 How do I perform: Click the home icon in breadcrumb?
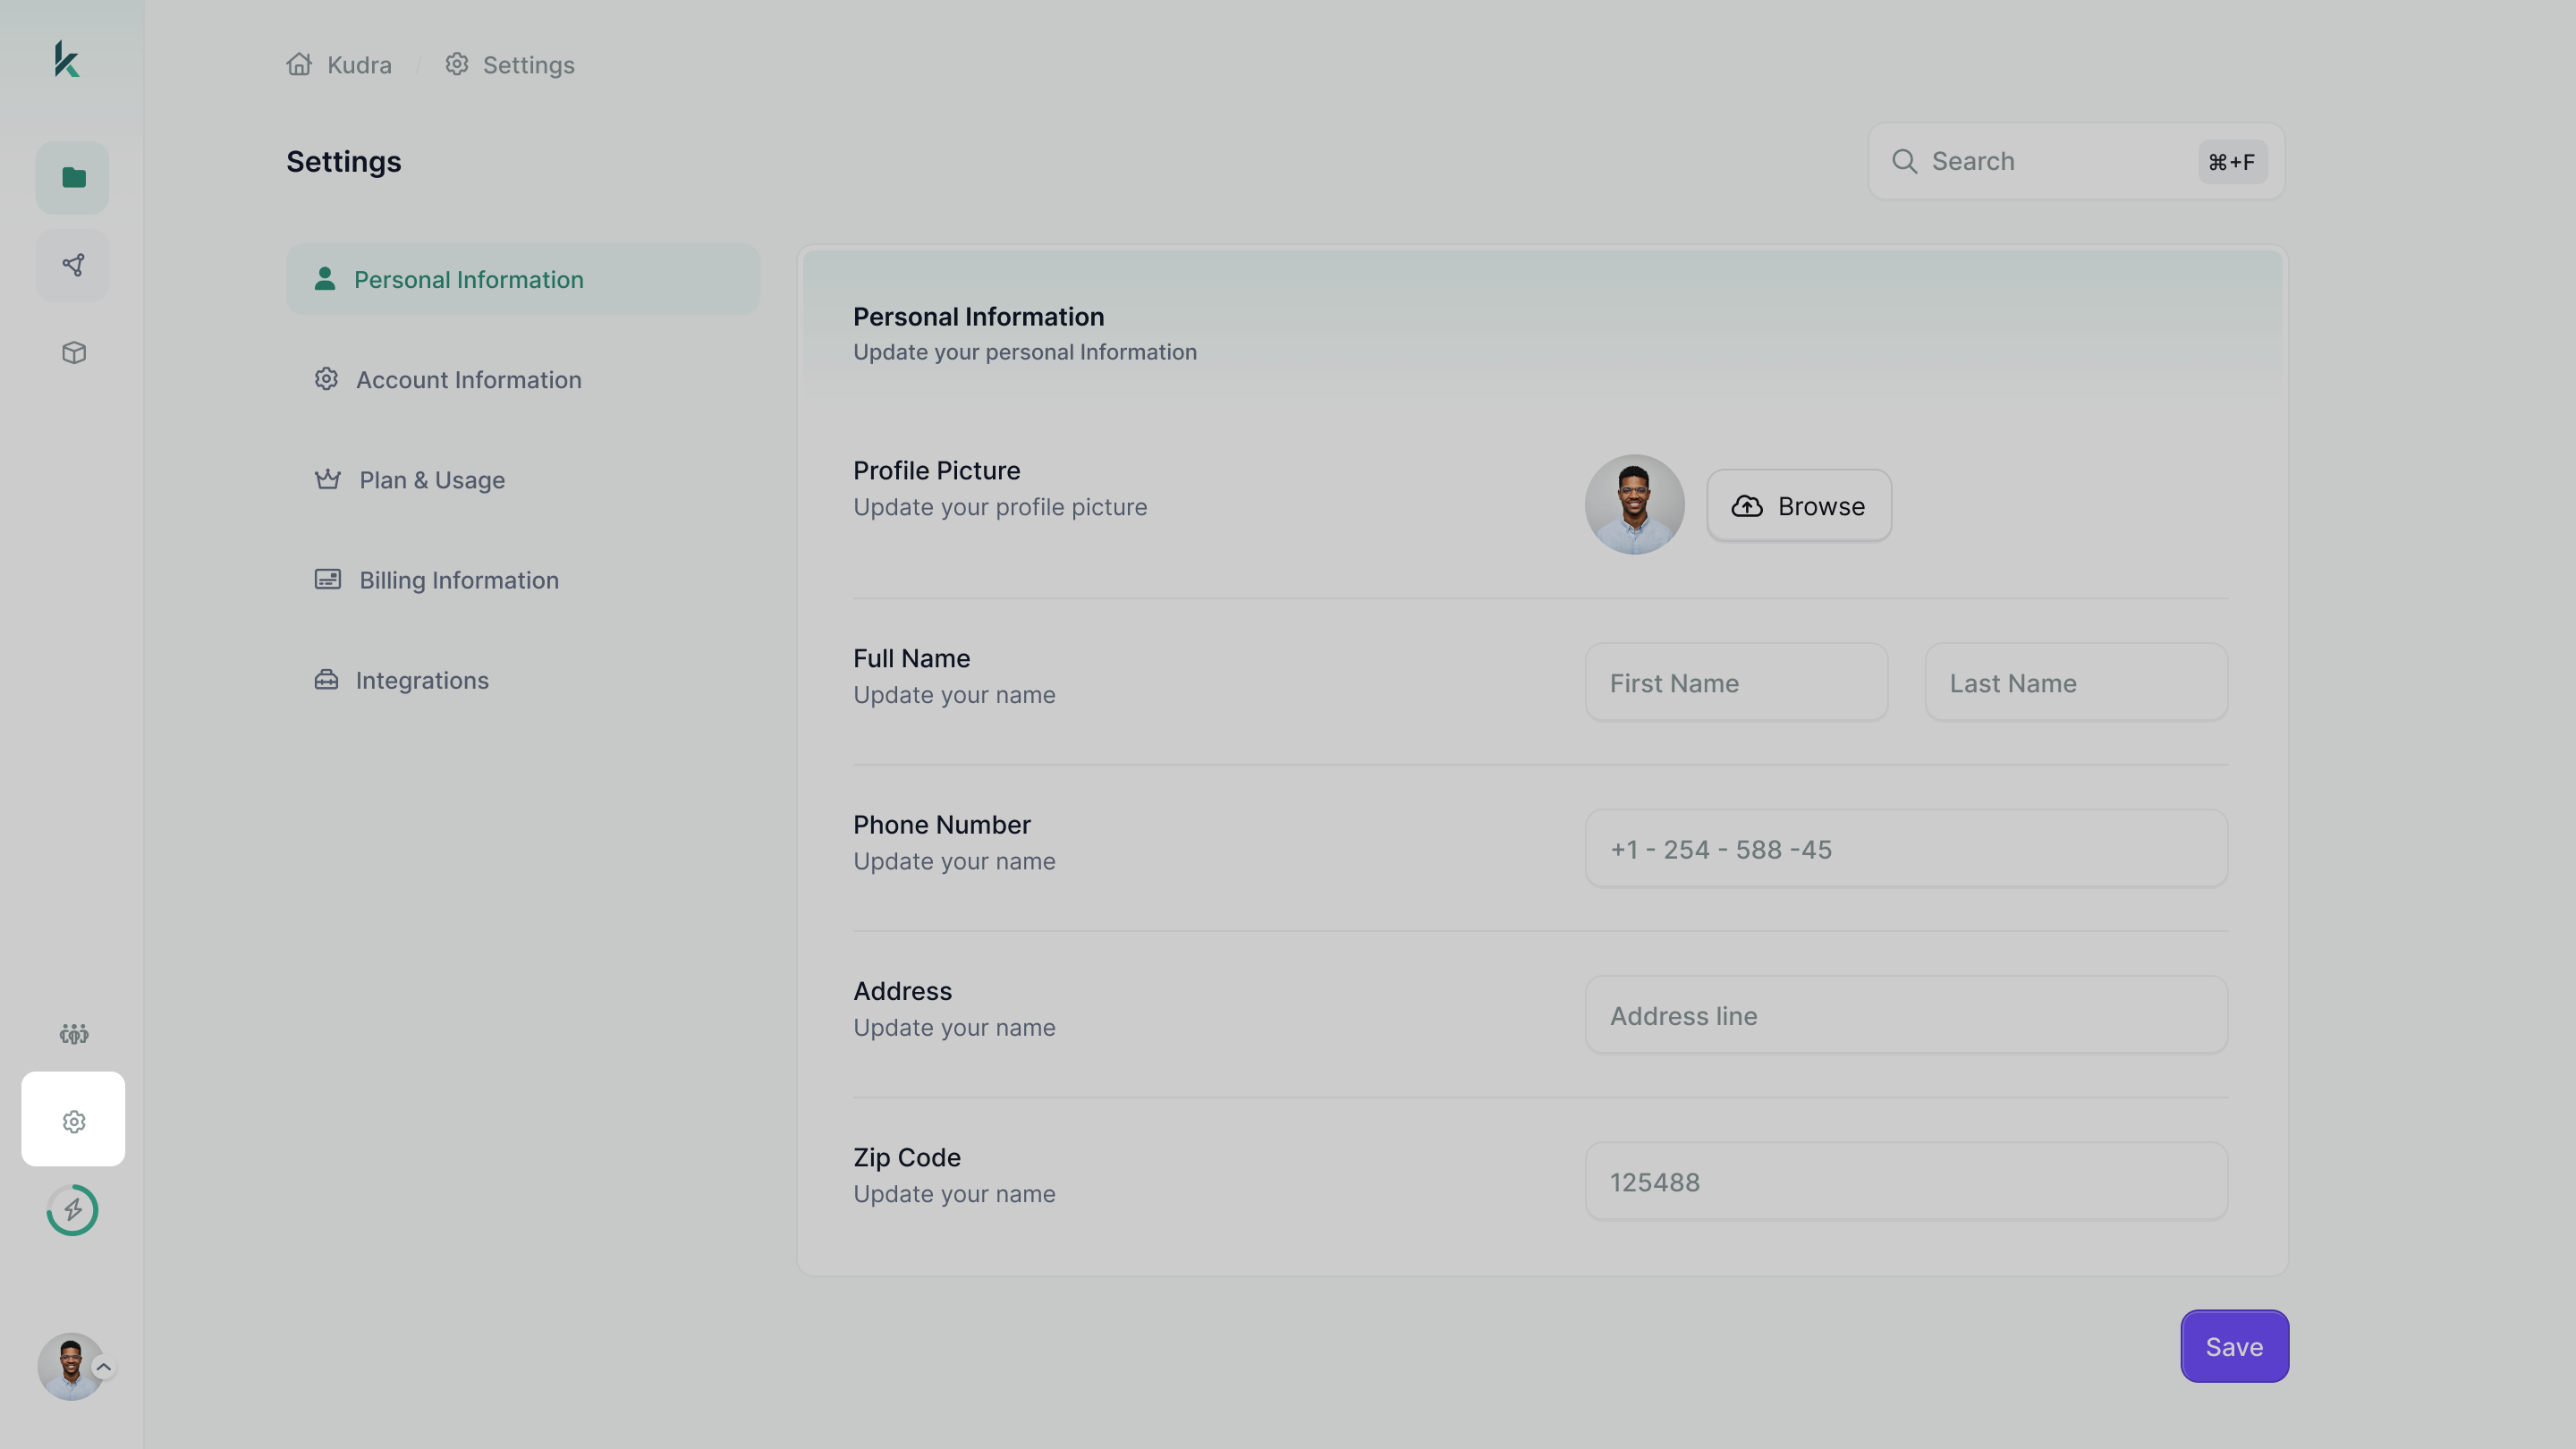coord(299,64)
